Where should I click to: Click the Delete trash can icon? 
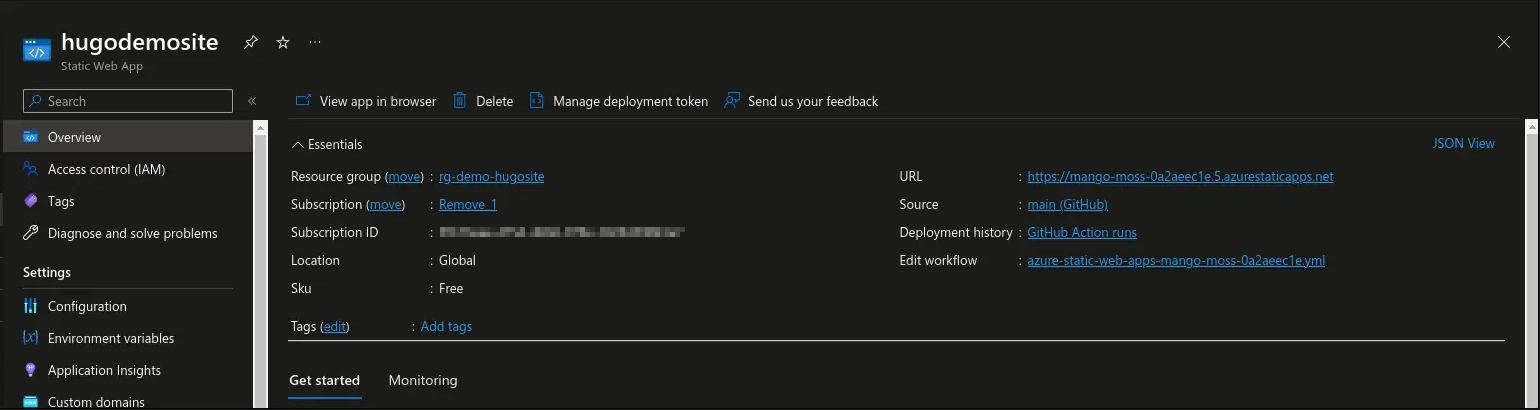[x=460, y=101]
